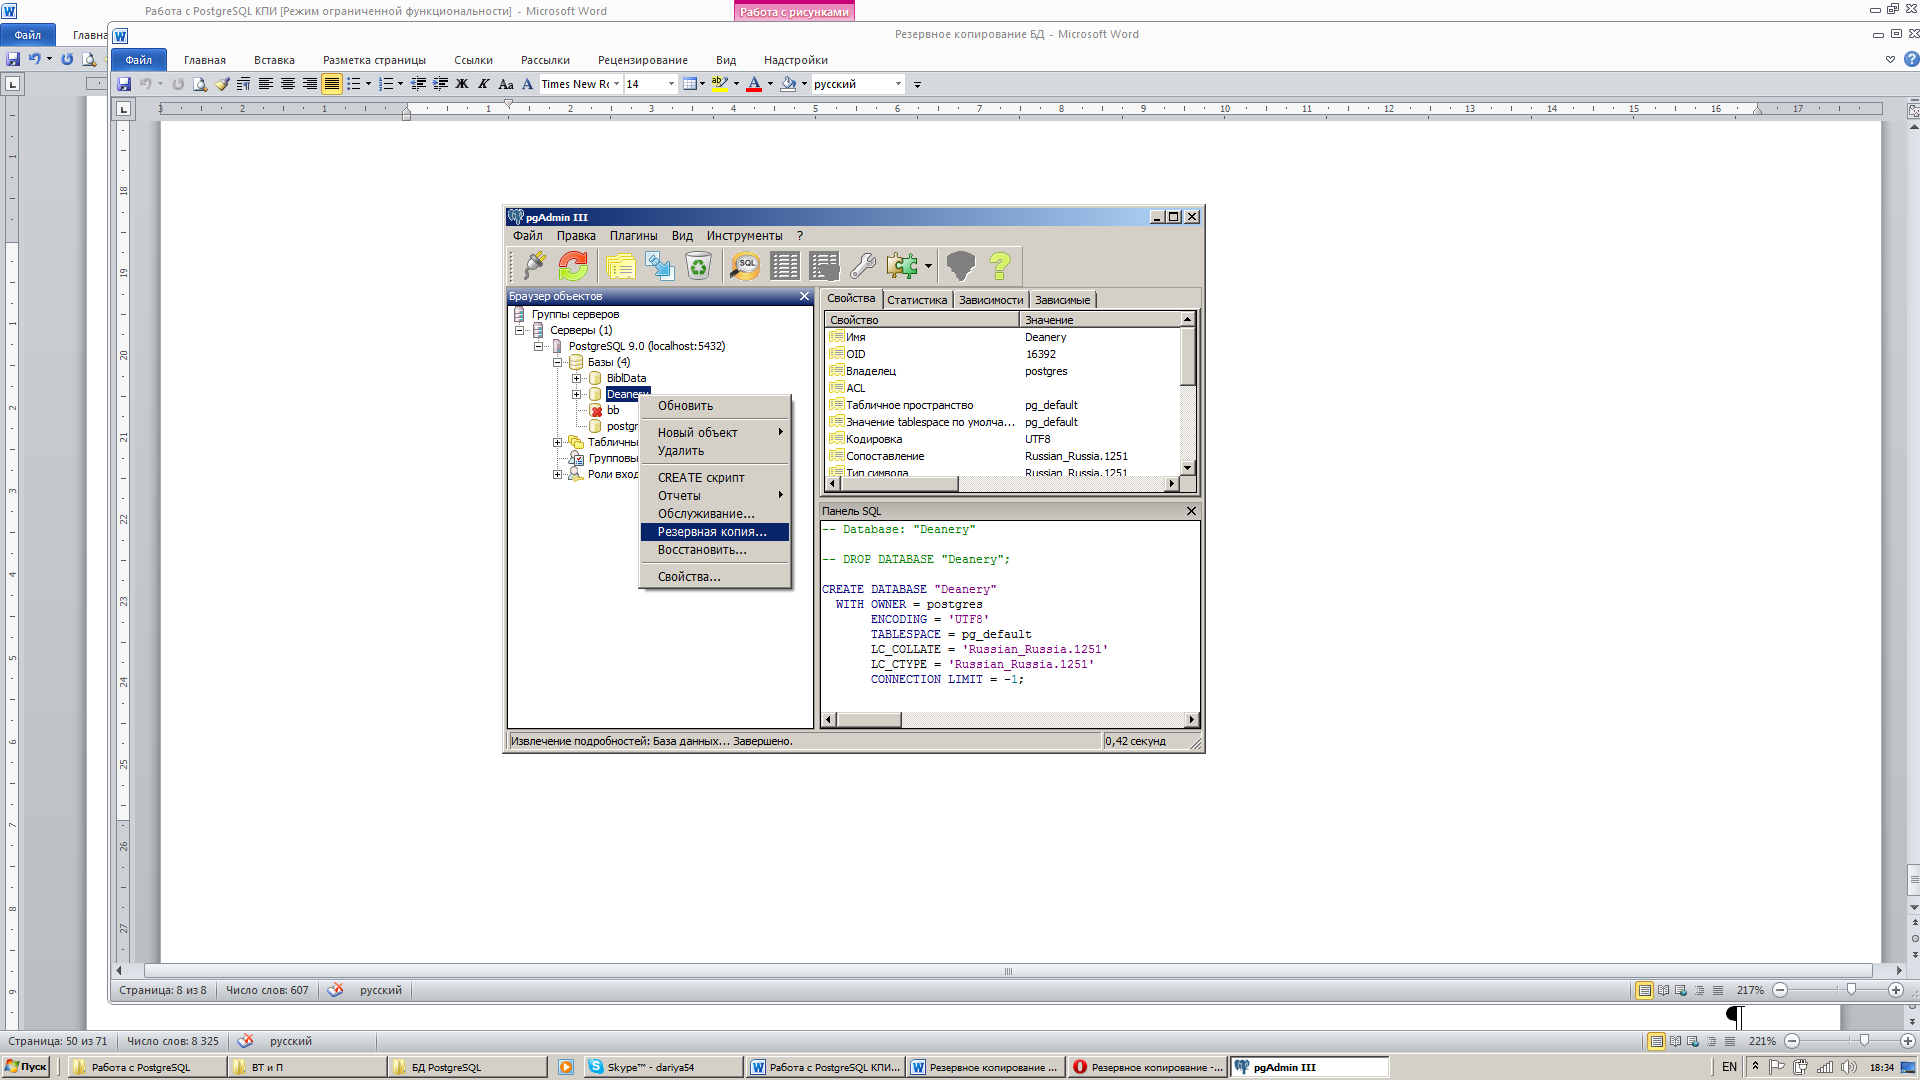Click Print Preview icon in front Word toolbar
1920x1080 pixels.
200,84
